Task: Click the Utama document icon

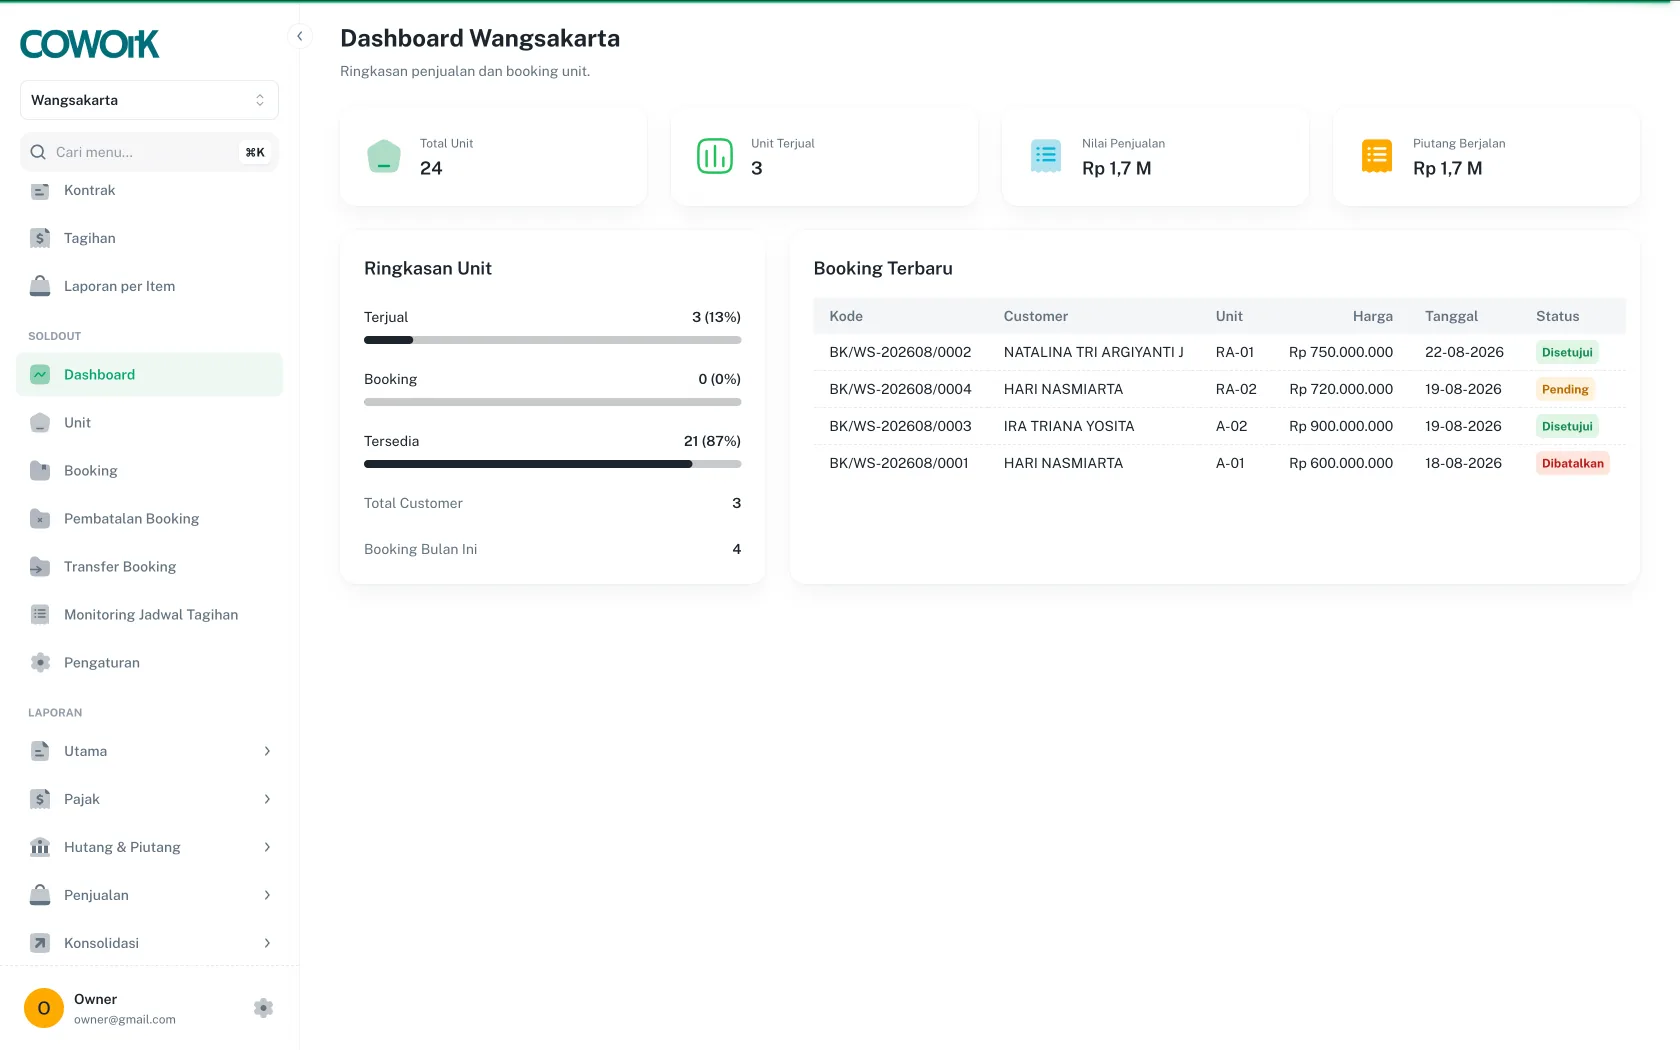Action: [40, 751]
